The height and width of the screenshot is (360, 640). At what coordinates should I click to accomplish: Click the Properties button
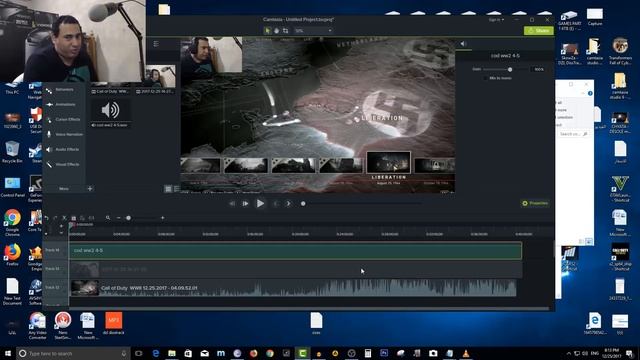point(535,203)
